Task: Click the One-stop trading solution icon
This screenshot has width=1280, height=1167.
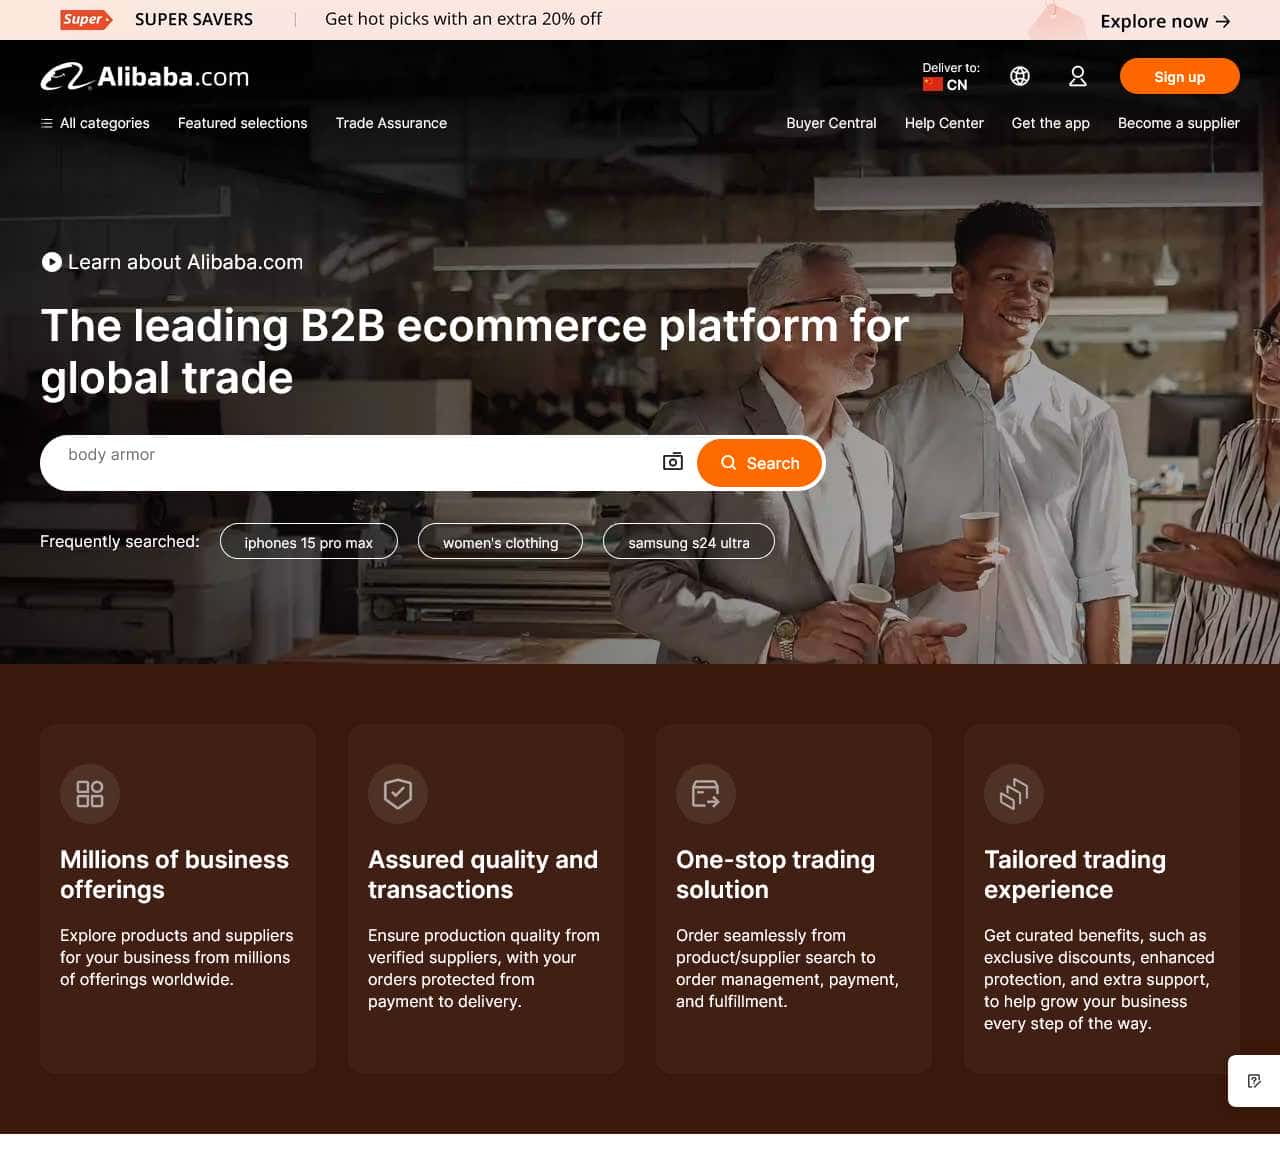Action: coord(706,794)
